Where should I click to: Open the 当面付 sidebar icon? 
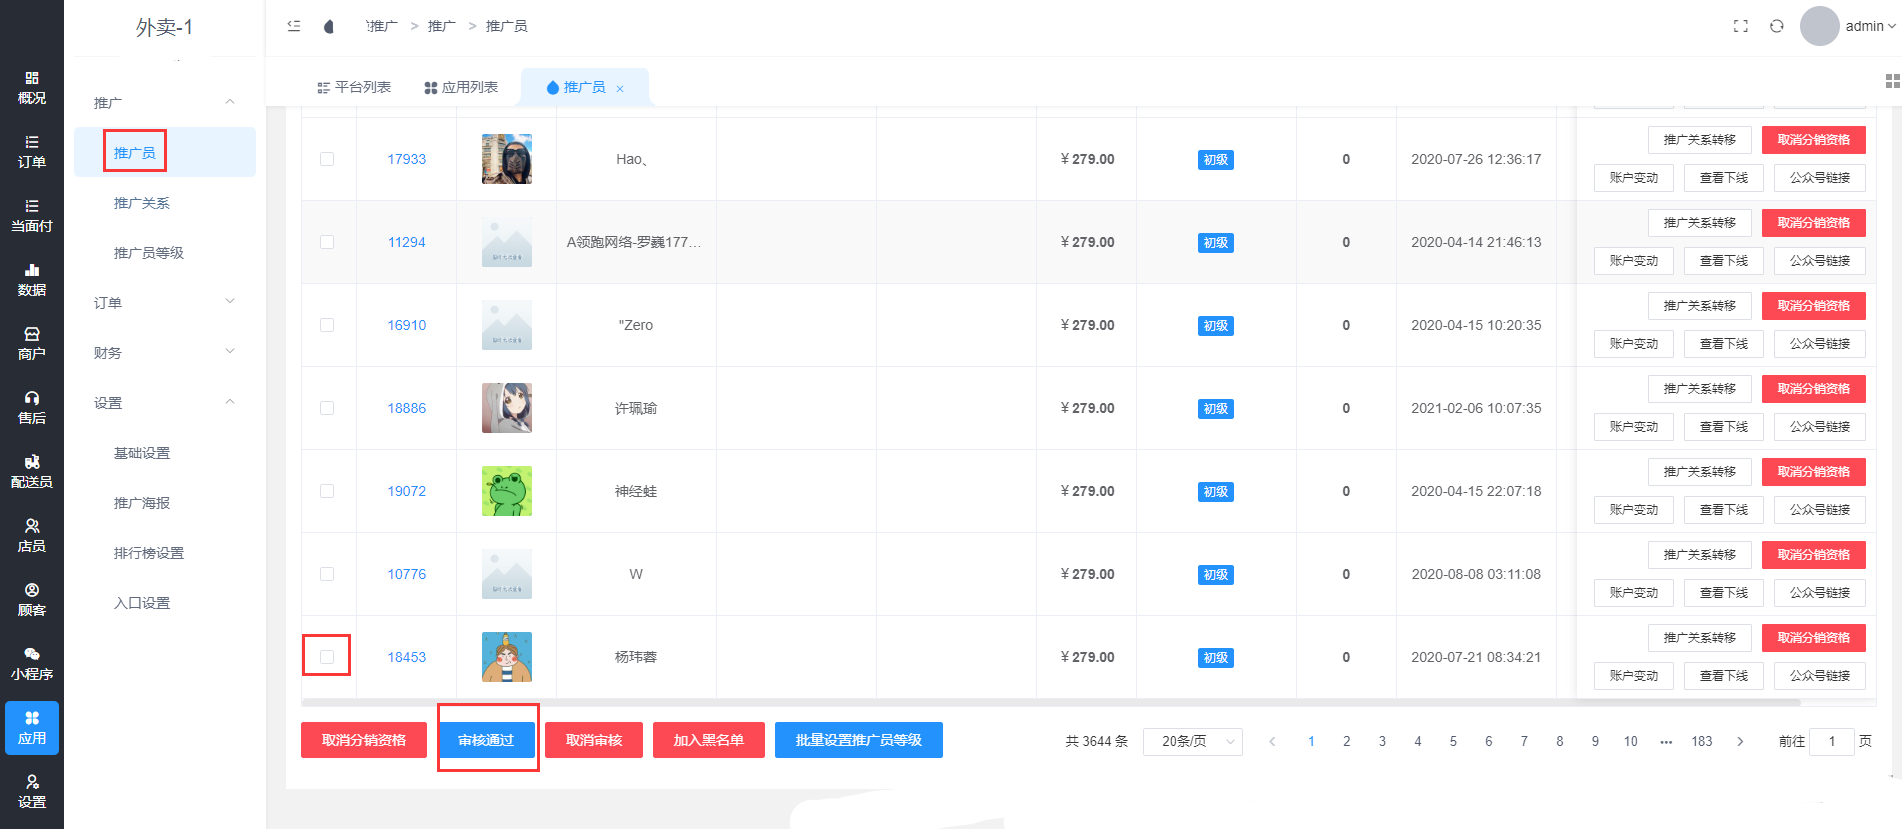coord(32,216)
